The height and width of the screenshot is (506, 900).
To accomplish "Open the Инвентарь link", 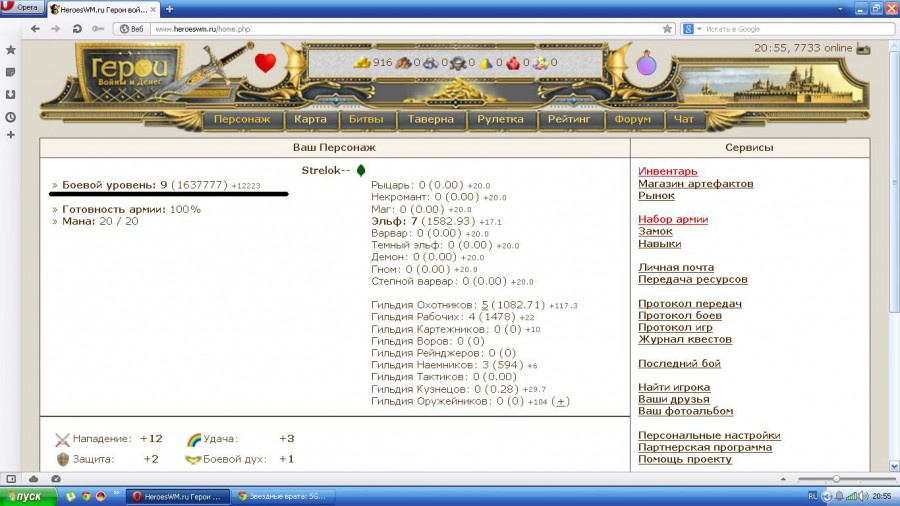I will 667,172.
